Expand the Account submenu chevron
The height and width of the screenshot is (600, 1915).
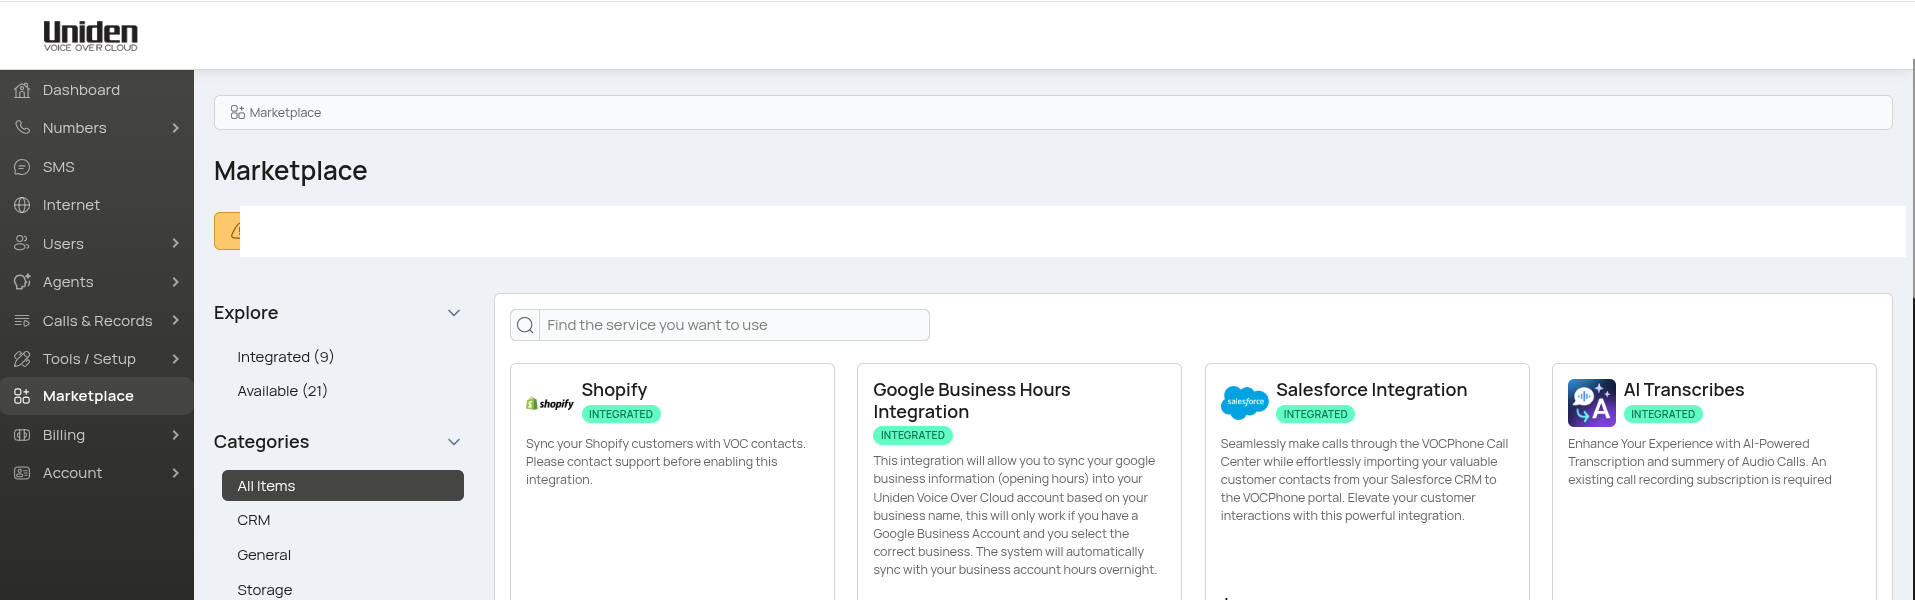[x=176, y=473]
